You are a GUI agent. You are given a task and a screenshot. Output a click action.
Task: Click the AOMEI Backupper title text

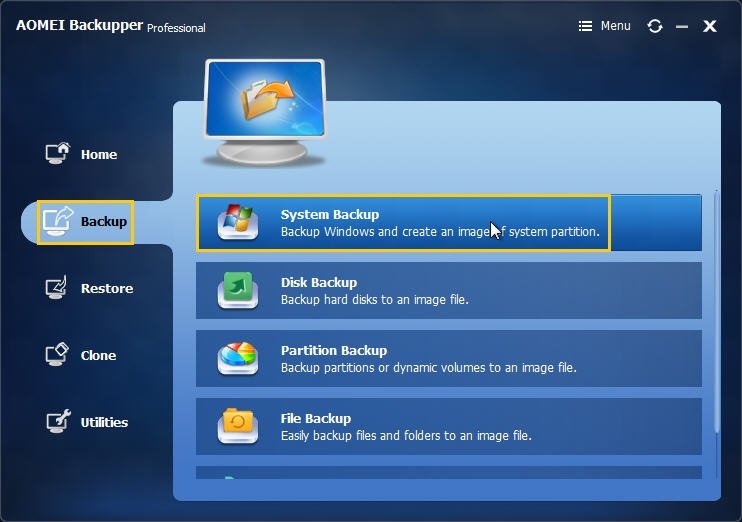pos(80,25)
